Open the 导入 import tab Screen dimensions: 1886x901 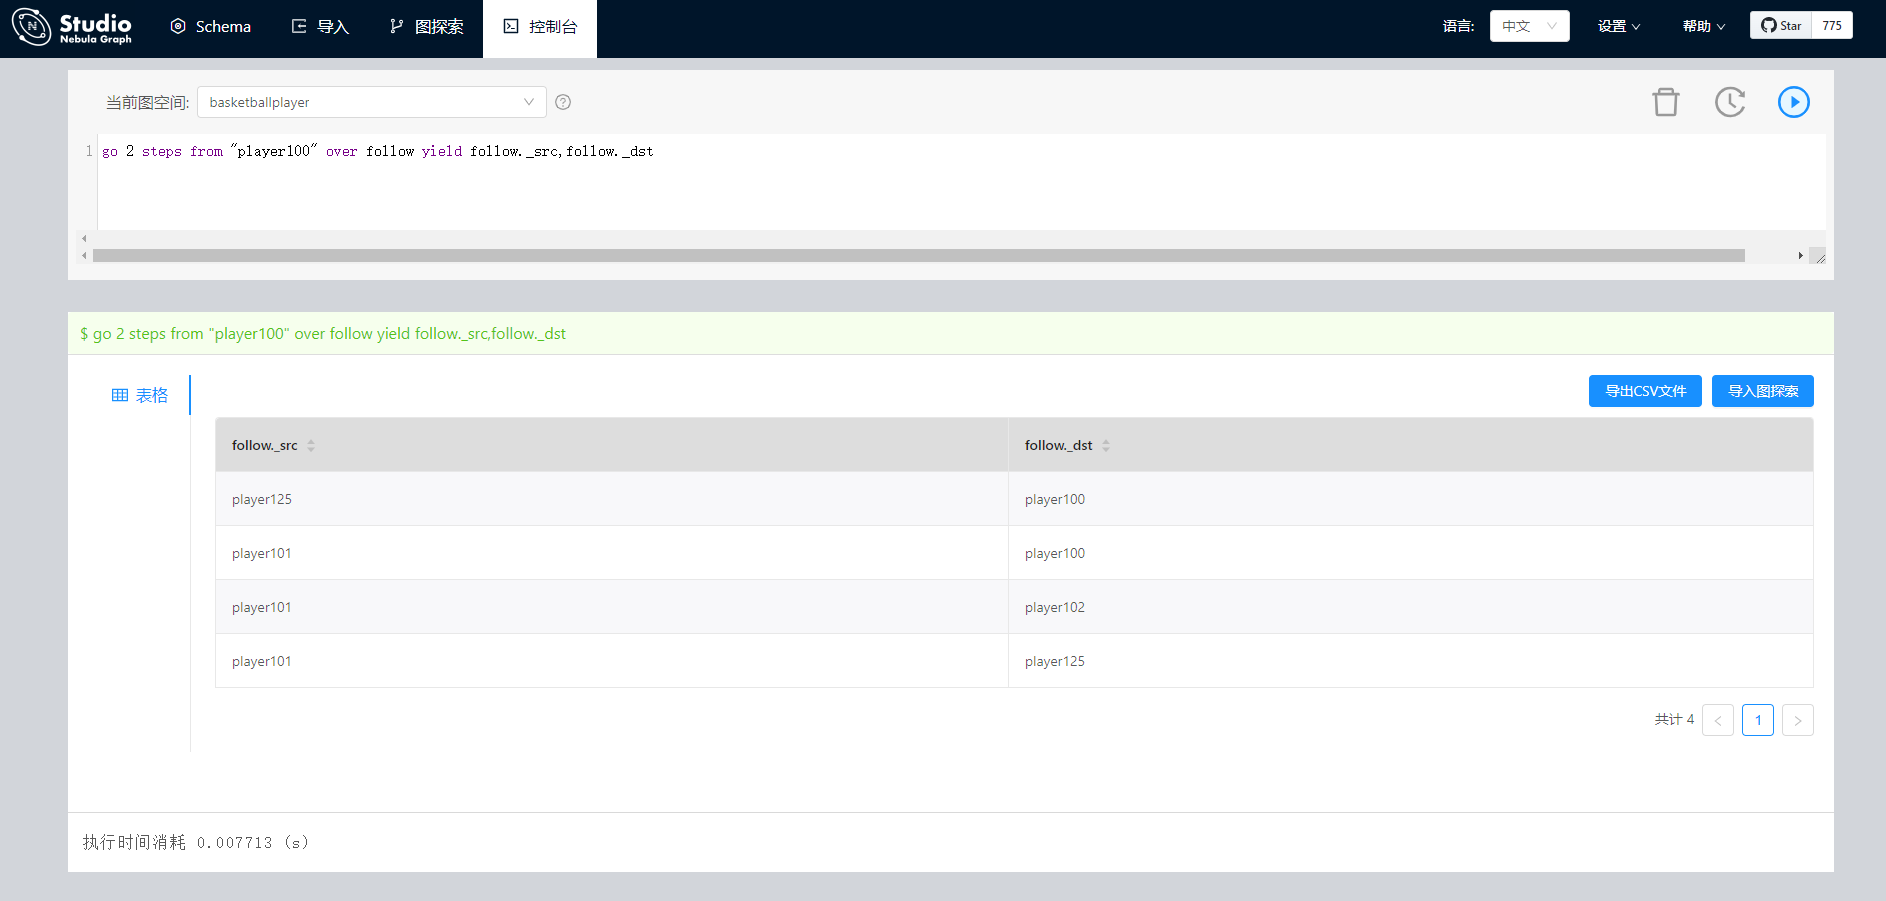(320, 27)
